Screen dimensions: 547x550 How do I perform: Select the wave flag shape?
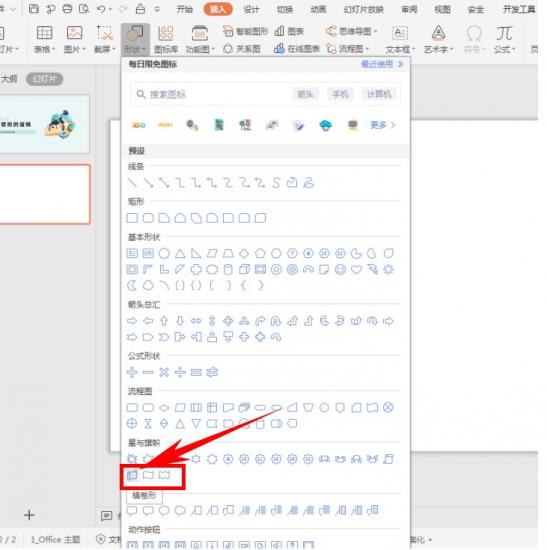(x=148, y=475)
